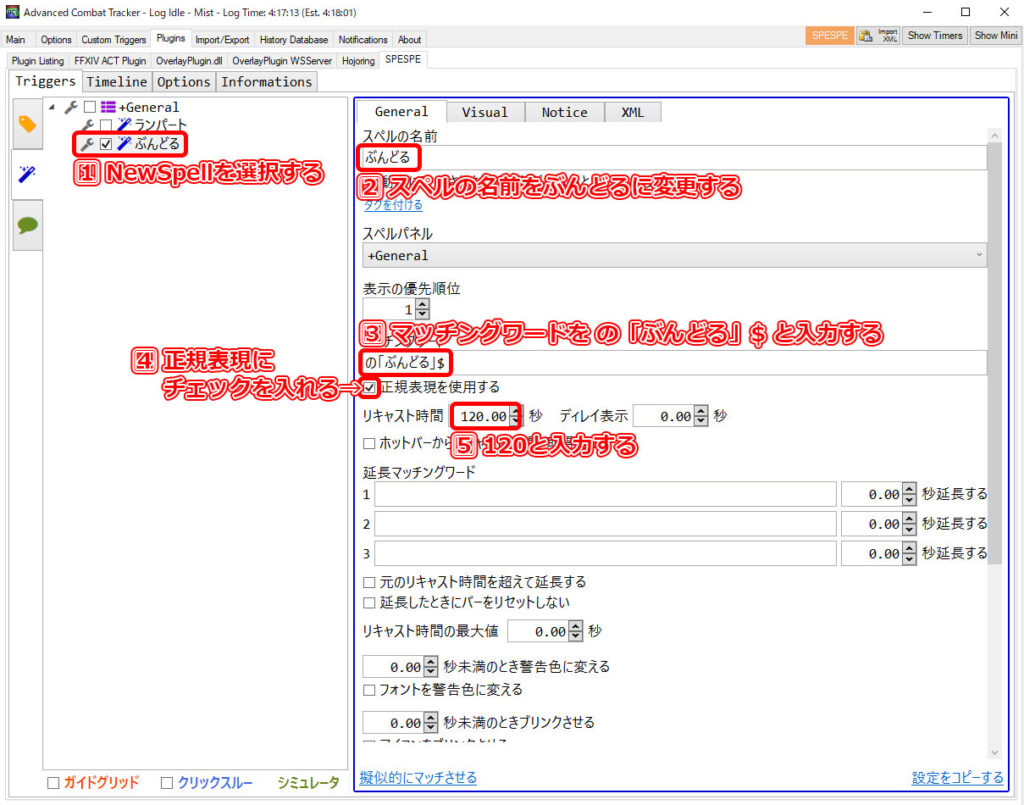Uncheck the 正規表現を使用する checkbox

370,387
